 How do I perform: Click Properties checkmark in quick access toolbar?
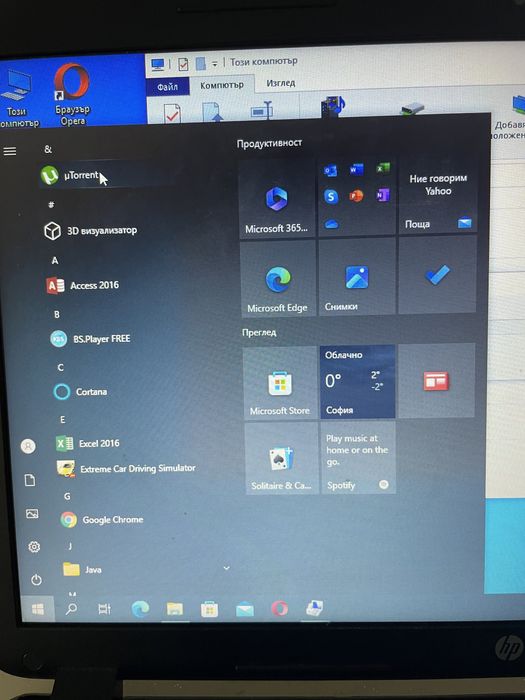[x=183, y=64]
